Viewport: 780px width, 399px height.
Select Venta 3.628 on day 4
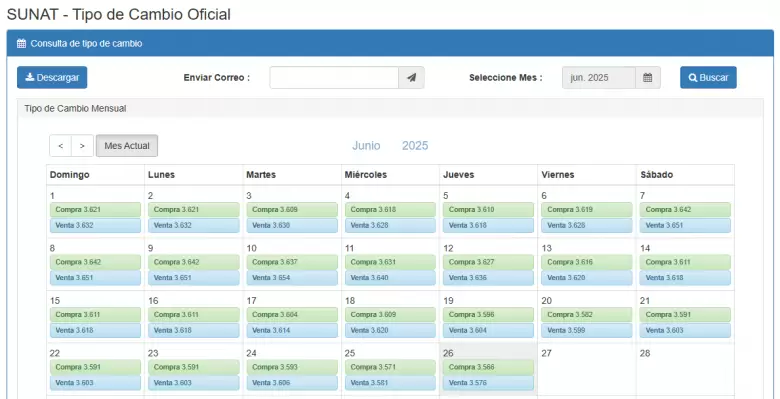click(x=390, y=225)
